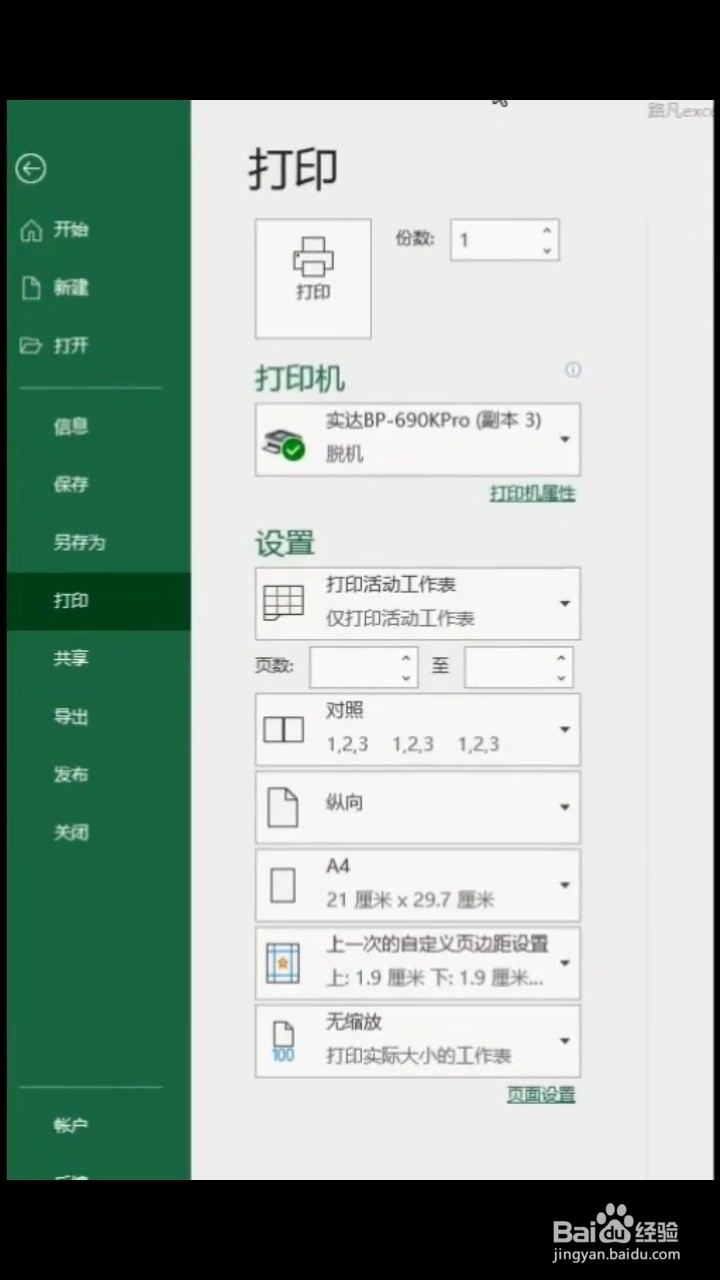The image size is (720, 1280).
Task: Click the custom margins icon
Action: [283, 963]
